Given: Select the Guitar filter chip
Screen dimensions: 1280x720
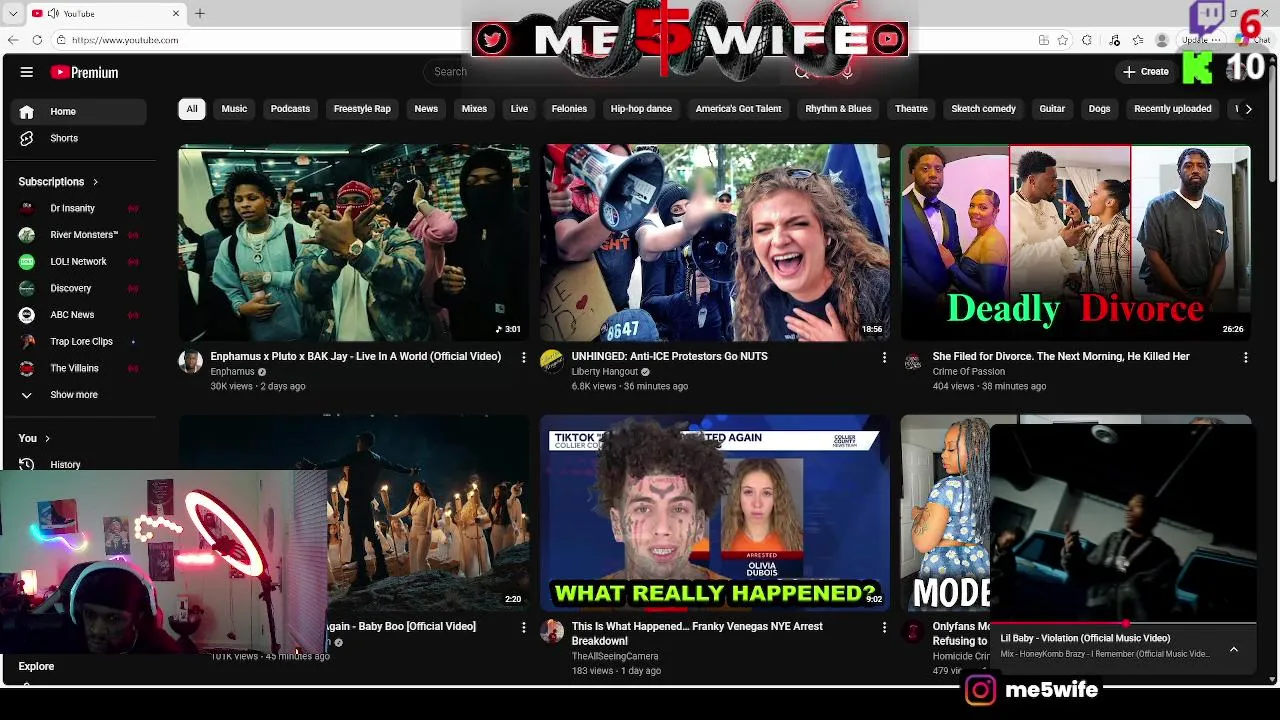Looking at the screenshot, I should (1052, 109).
